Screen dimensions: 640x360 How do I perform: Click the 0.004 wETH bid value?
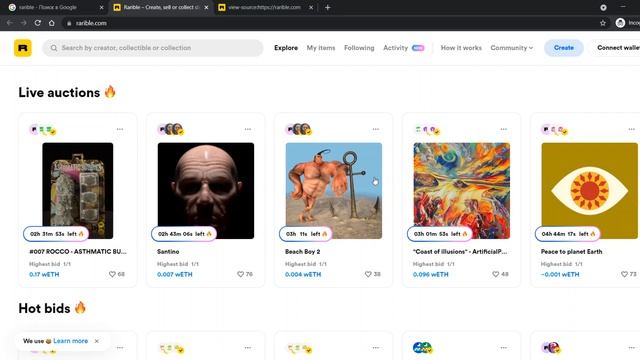(x=303, y=274)
